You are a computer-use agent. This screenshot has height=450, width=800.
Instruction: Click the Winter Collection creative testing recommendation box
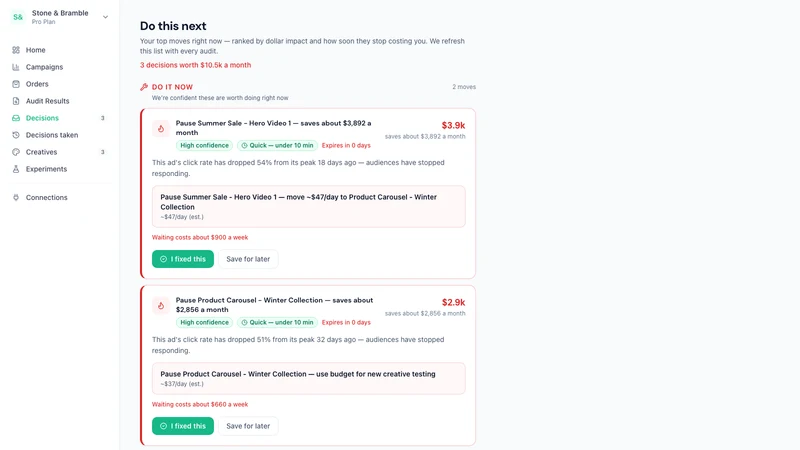309,378
